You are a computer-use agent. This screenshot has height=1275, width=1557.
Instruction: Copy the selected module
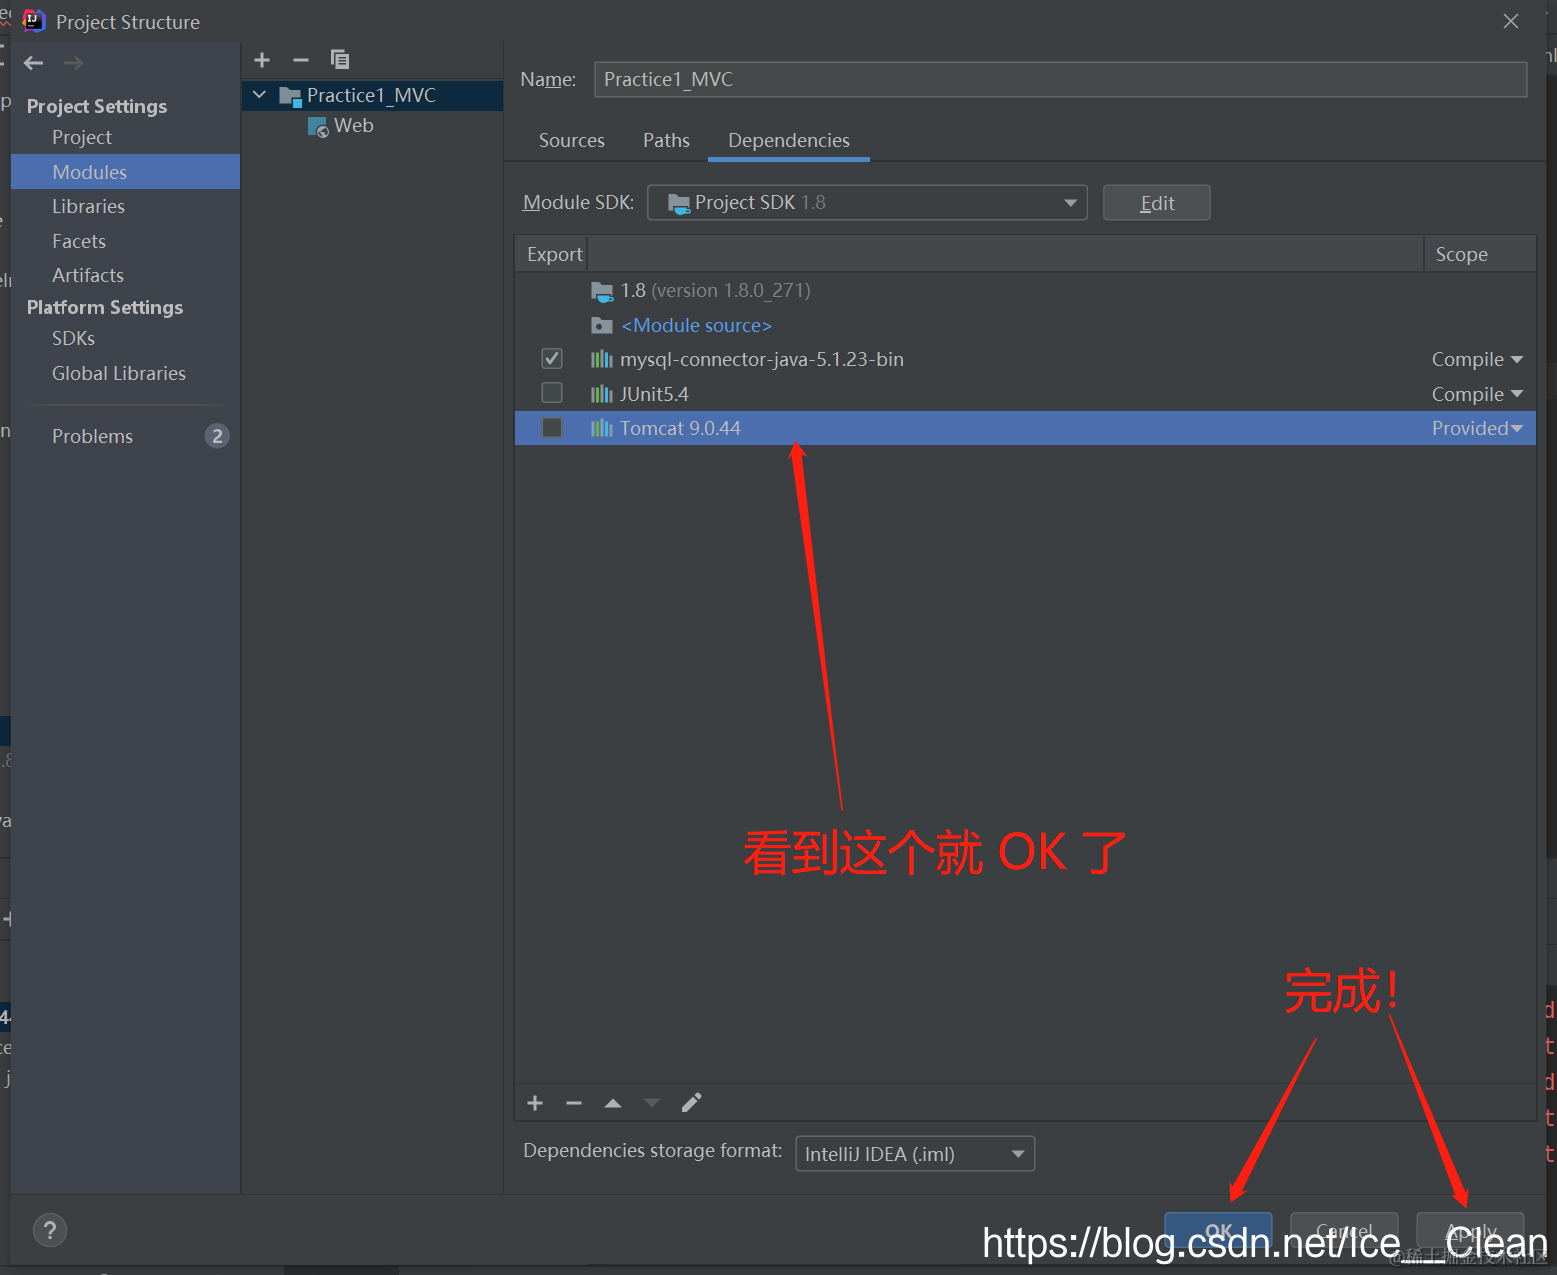340,60
